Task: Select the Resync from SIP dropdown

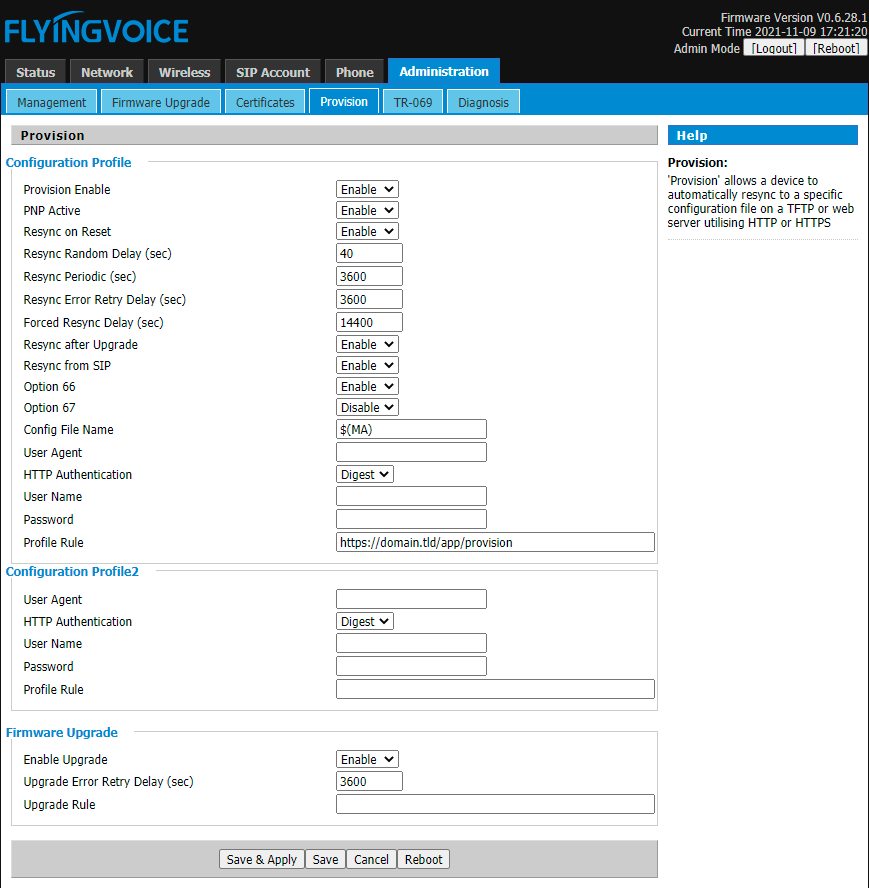Action: (x=366, y=365)
